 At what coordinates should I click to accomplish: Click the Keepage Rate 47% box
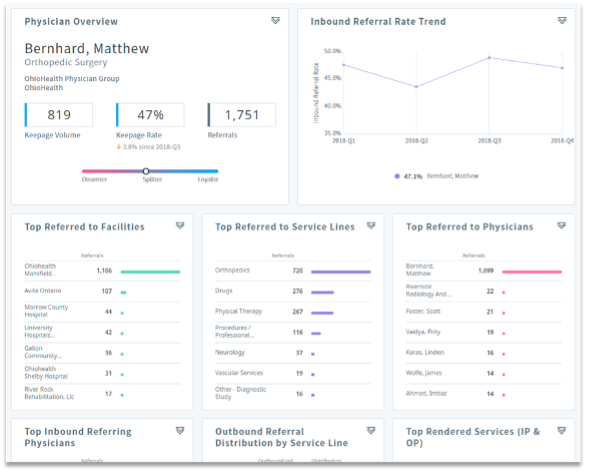pyautogui.click(x=150, y=115)
